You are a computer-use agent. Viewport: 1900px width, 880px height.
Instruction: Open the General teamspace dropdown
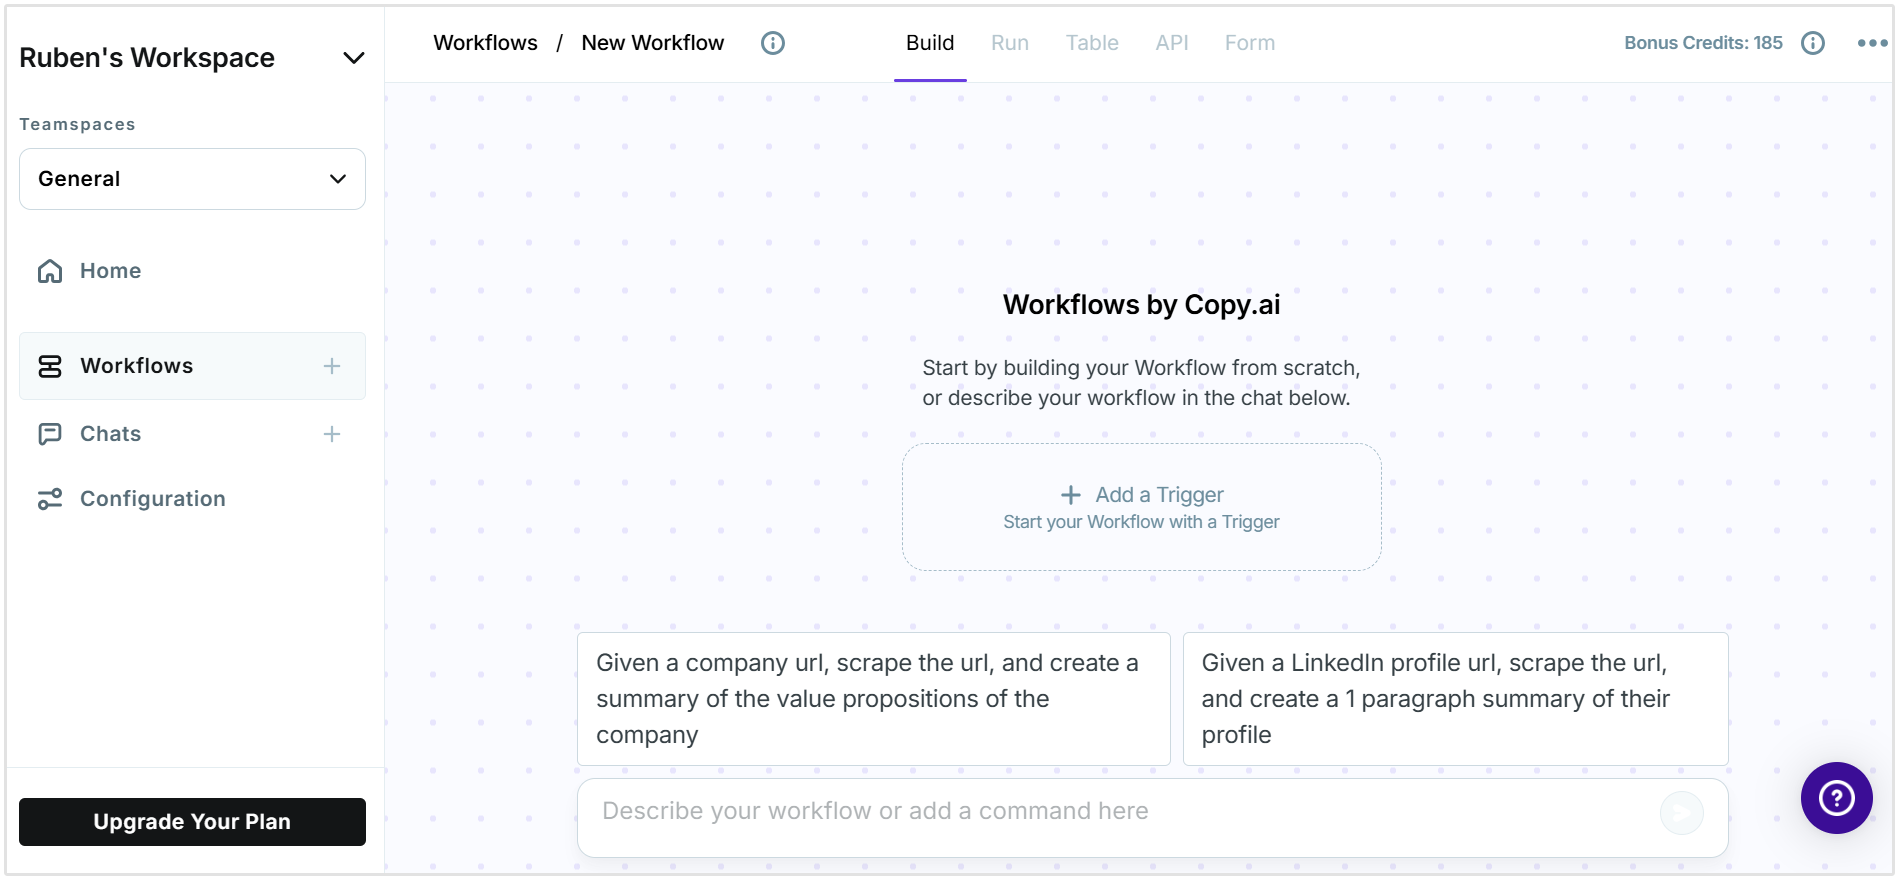[x=192, y=179]
